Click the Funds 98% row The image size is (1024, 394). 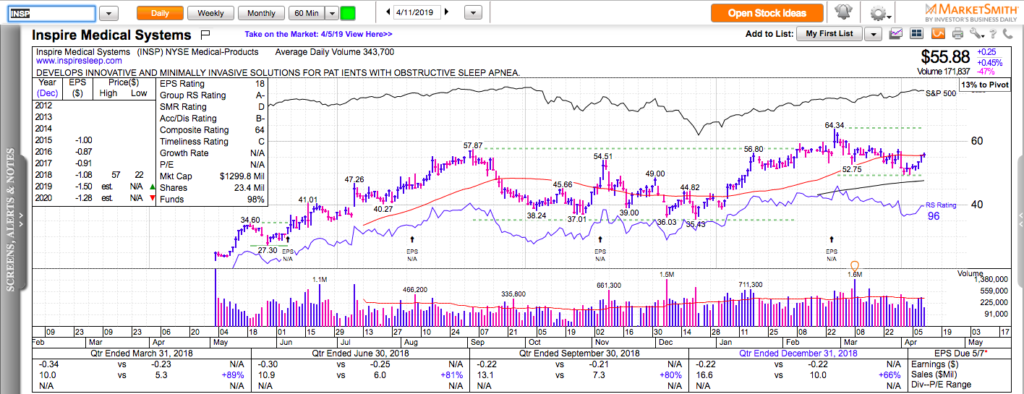(x=212, y=200)
